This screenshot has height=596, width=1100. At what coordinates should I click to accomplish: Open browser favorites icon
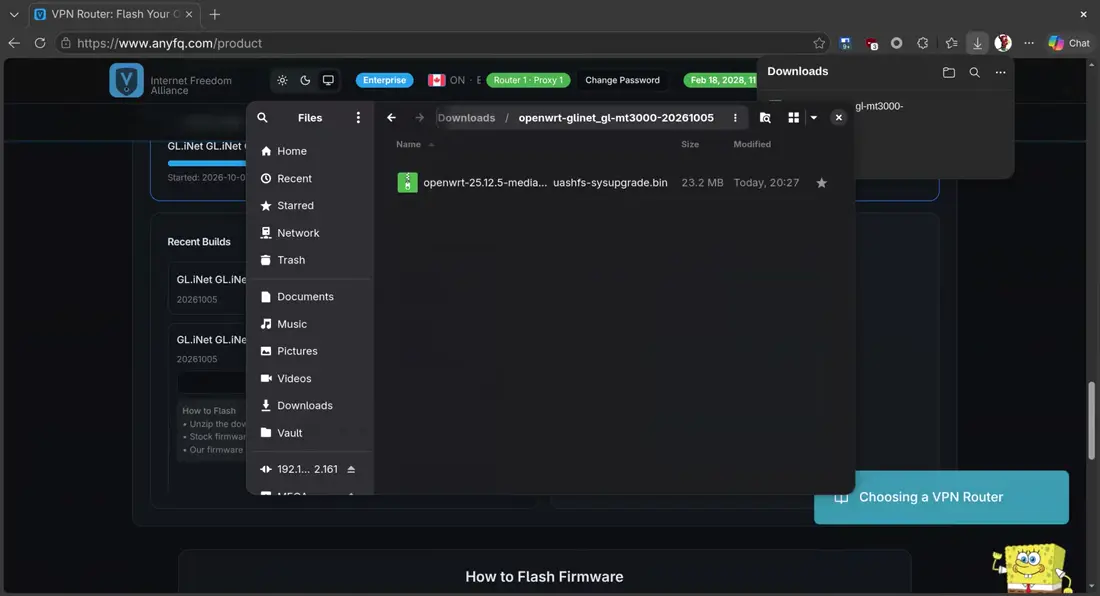coord(951,43)
